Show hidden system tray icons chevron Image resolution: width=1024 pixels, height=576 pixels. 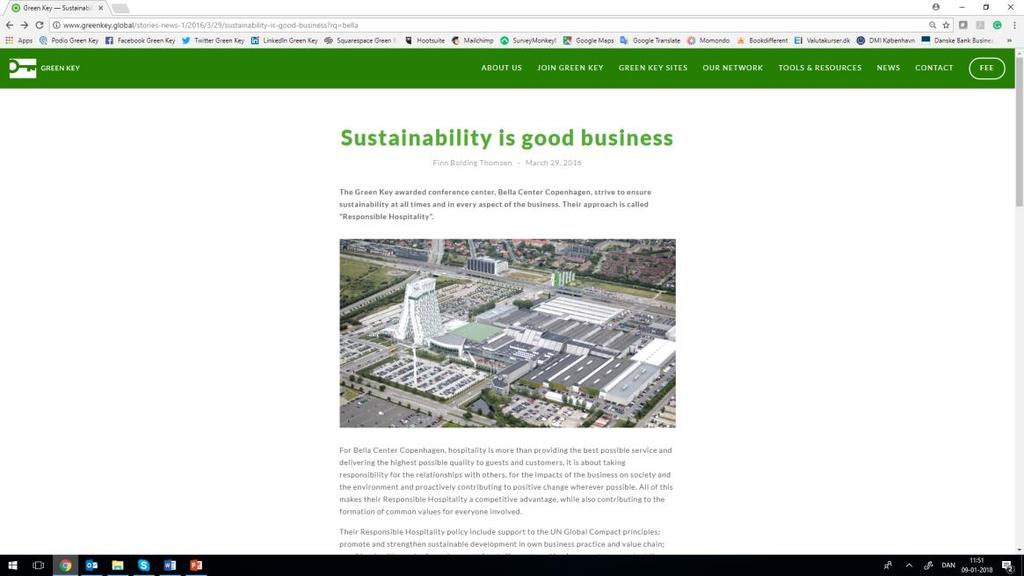pyautogui.click(x=908, y=566)
